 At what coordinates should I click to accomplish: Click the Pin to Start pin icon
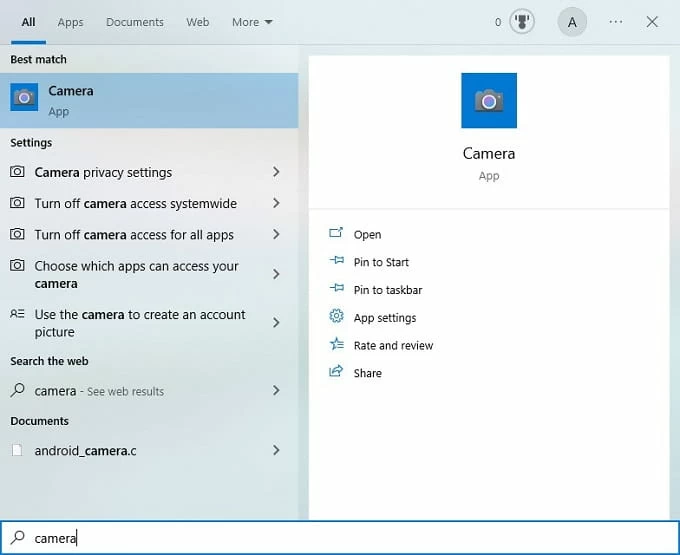coord(336,262)
